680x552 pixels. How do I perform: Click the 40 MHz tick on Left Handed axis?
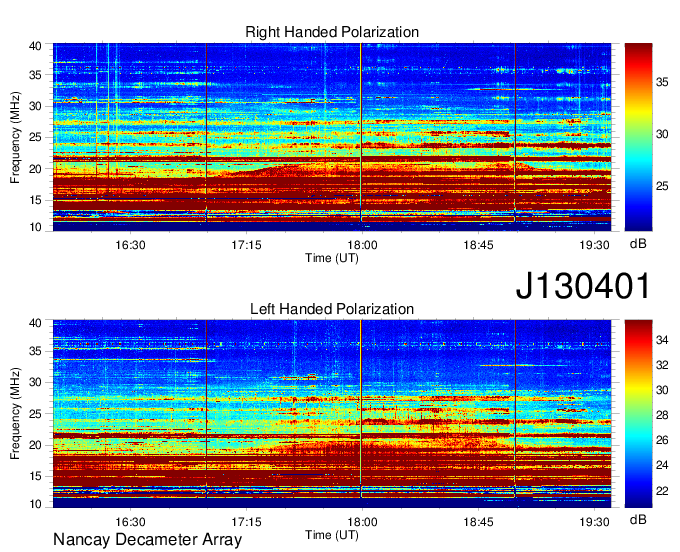35,323
